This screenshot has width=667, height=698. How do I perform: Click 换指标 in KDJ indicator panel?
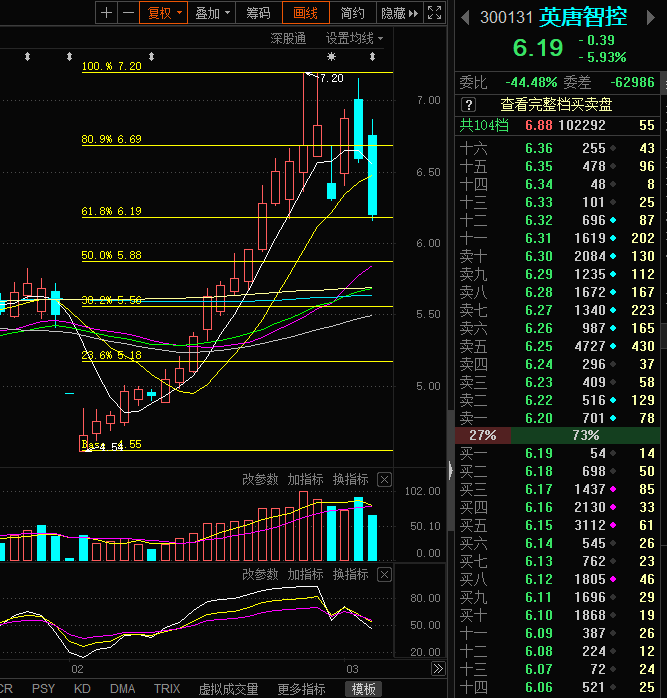[350, 574]
